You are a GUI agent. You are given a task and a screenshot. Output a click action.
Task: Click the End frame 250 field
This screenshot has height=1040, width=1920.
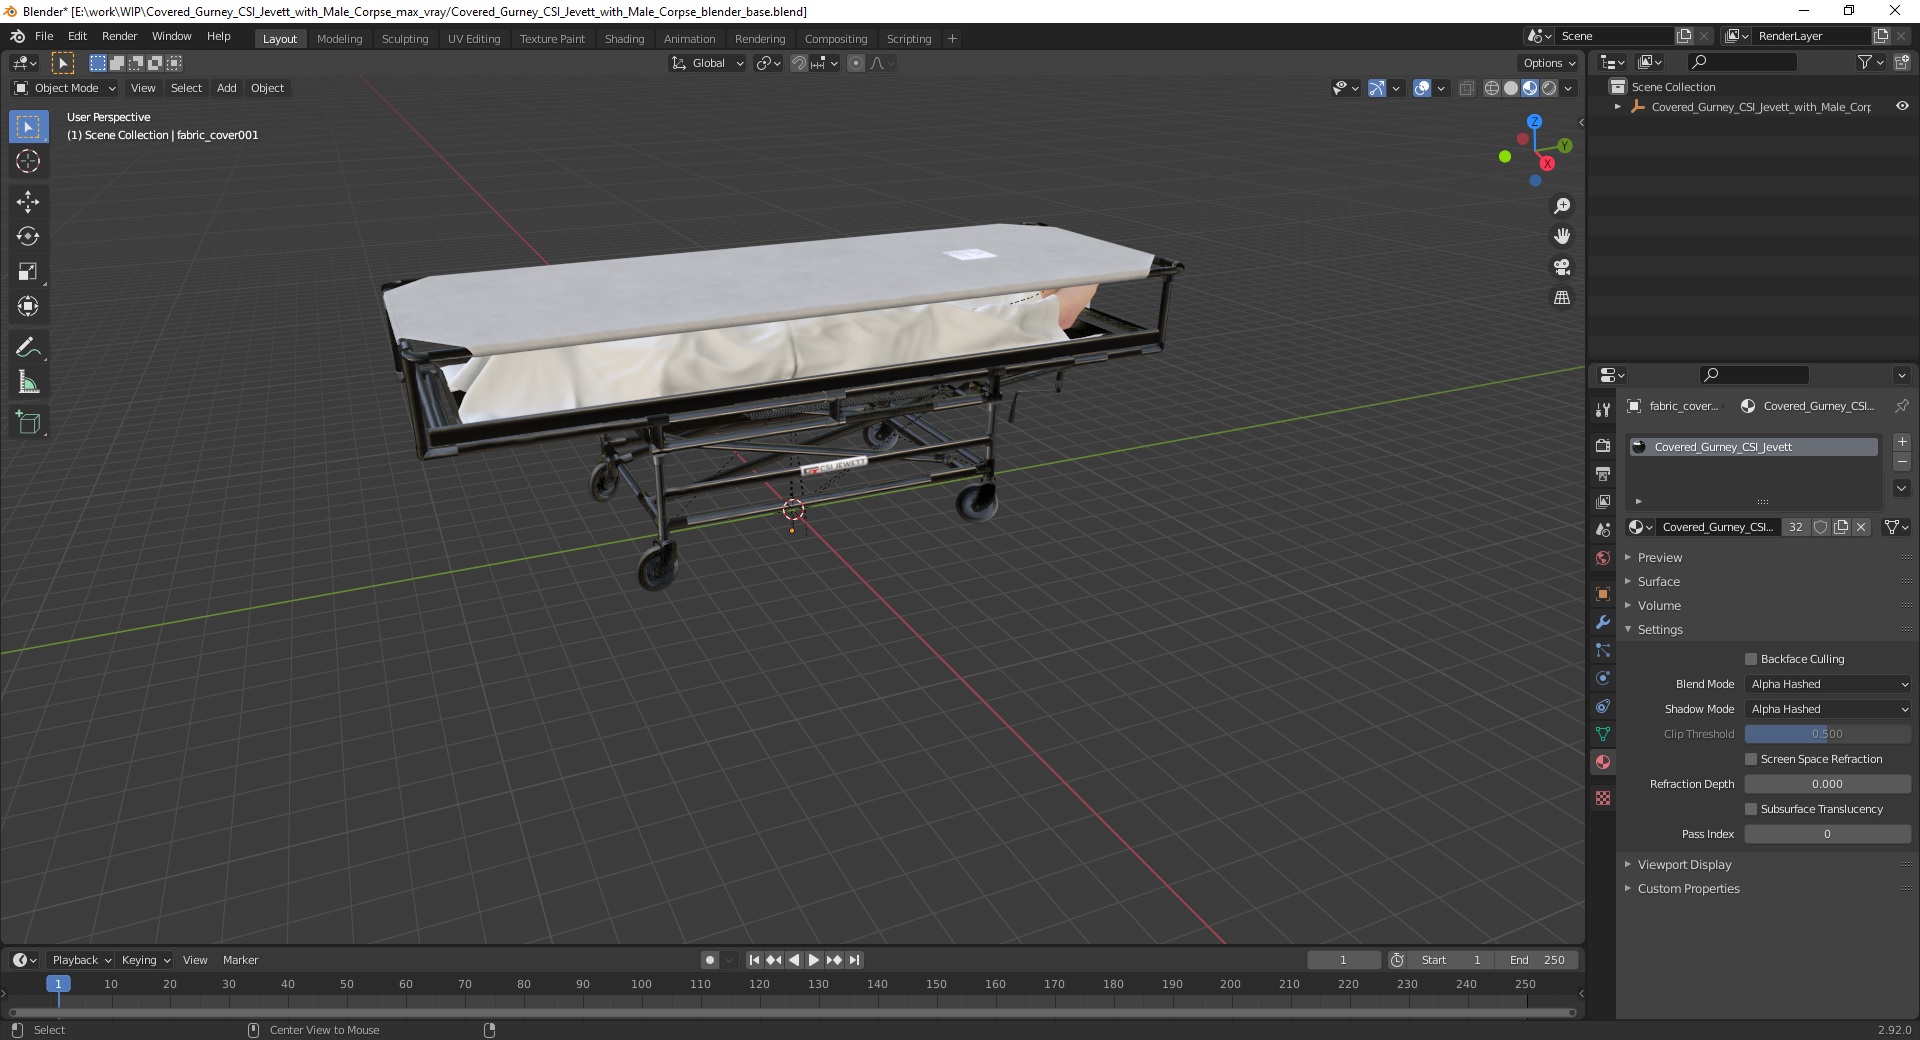tap(1538, 960)
